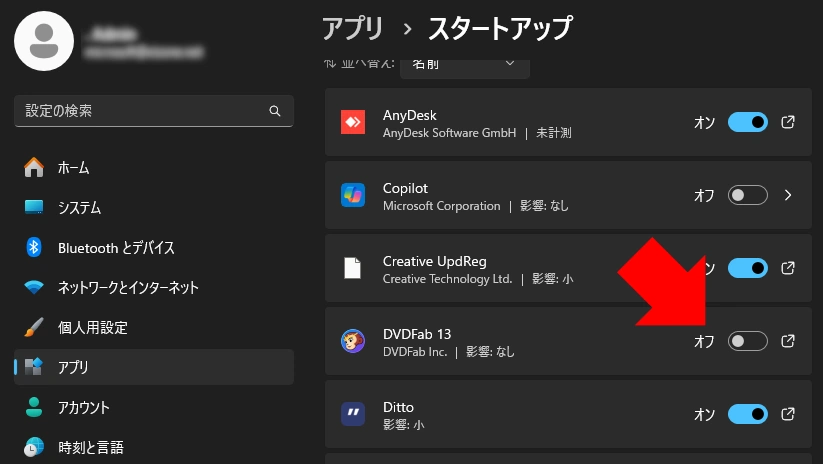Click AnyDesk Software GmbH publisher text

(x=449, y=133)
